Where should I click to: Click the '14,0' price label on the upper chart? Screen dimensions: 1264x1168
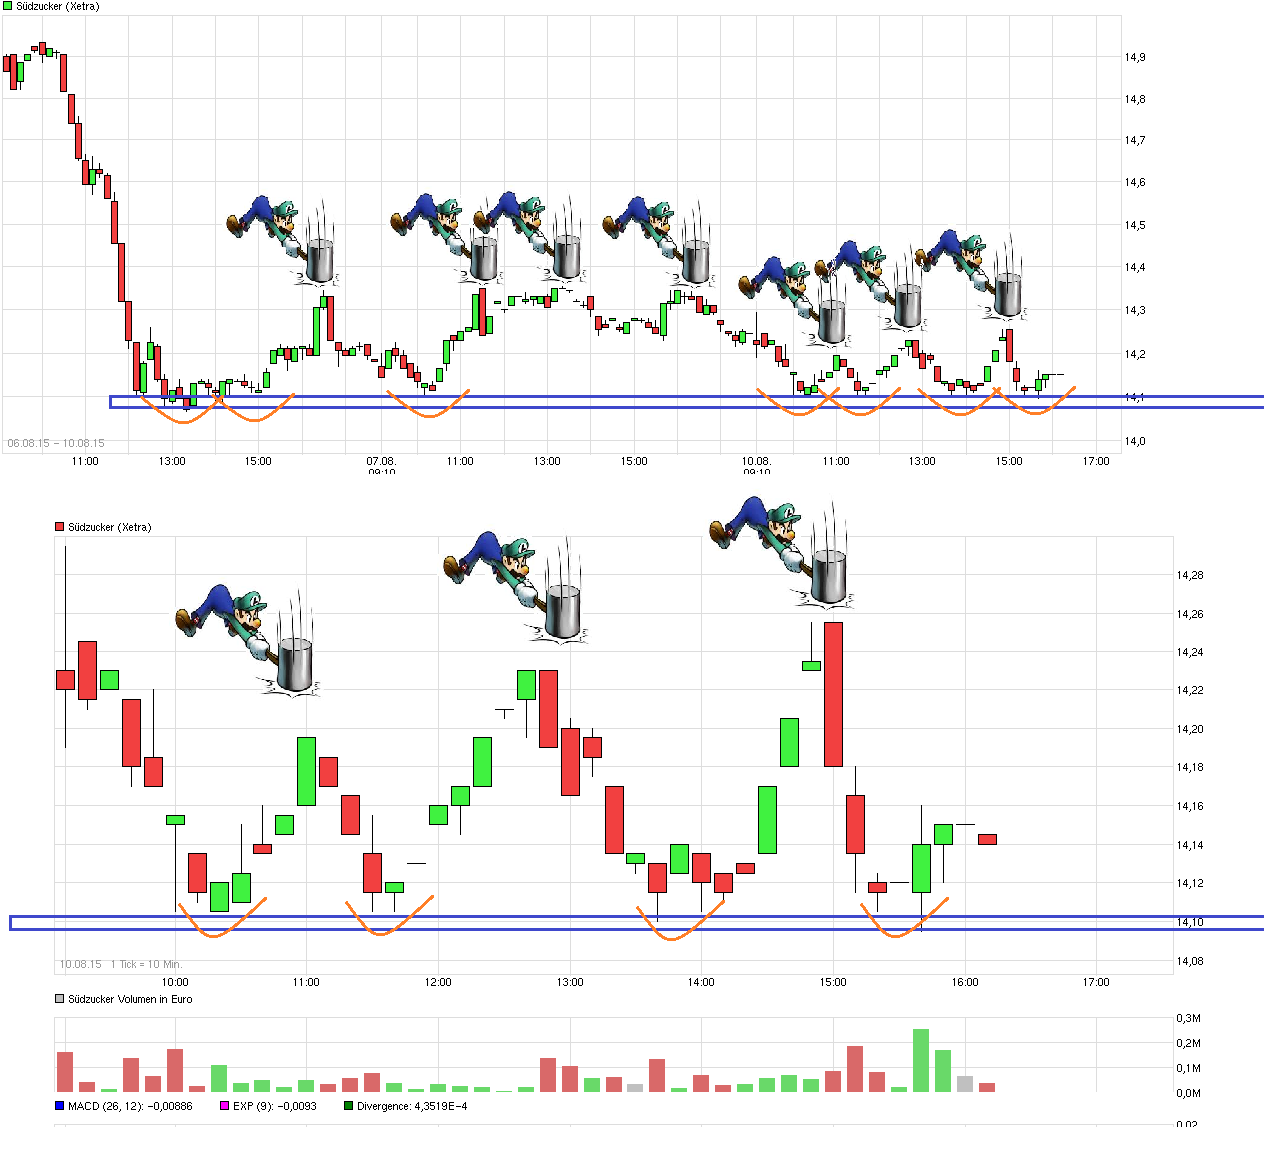coord(1135,441)
